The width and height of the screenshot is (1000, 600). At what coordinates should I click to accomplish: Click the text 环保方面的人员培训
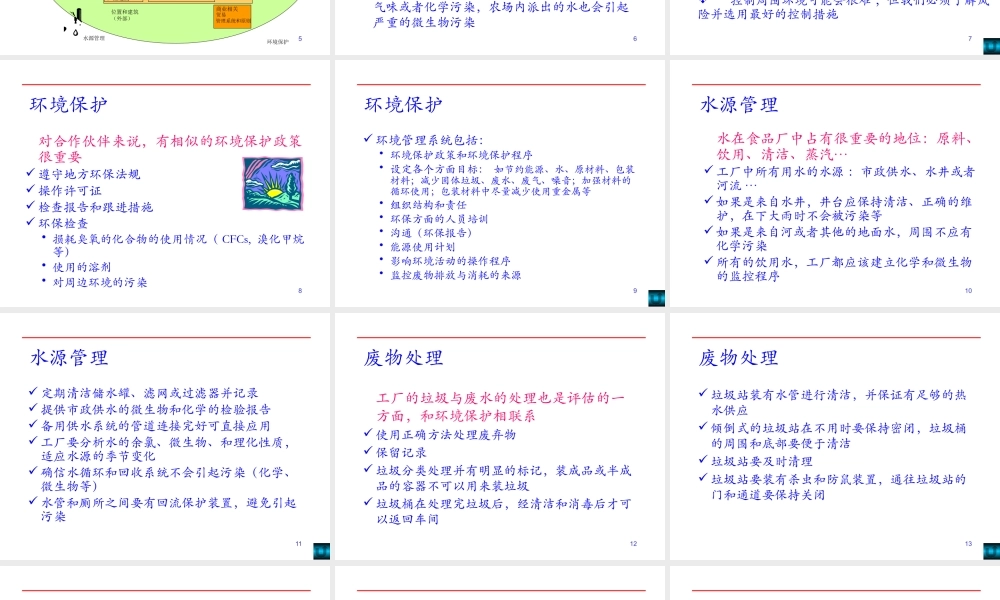coord(439,219)
